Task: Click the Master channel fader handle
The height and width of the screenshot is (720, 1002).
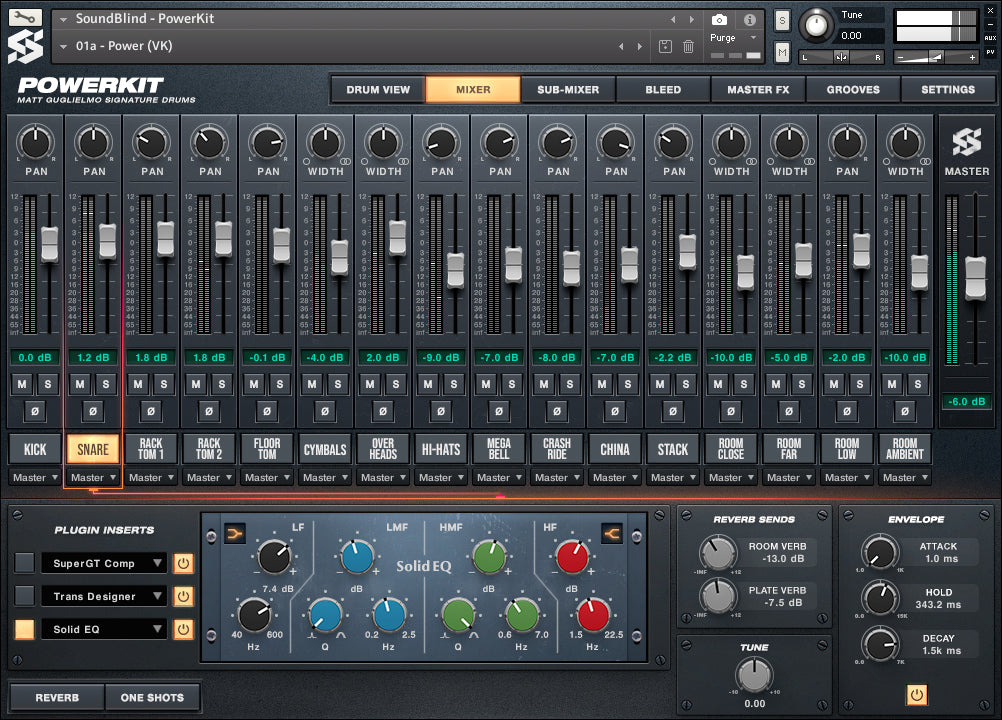Action: pyautogui.click(x=975, y=277)
